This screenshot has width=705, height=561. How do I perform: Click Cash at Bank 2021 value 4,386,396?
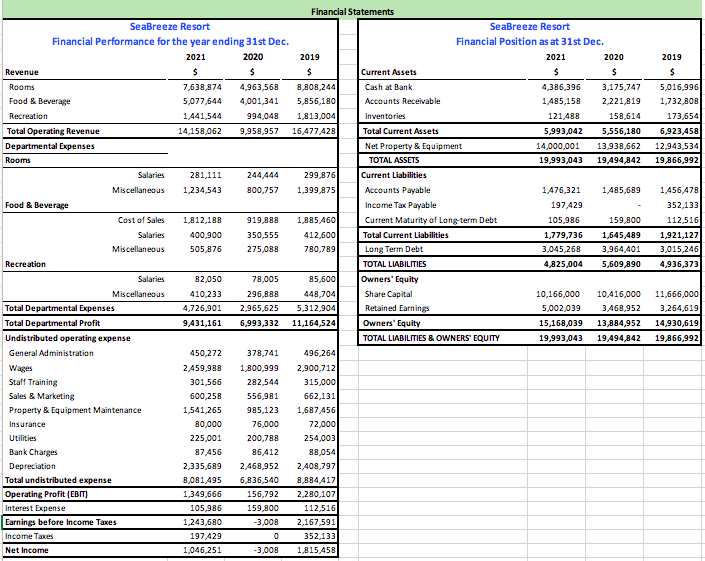[x=561, y=87]
